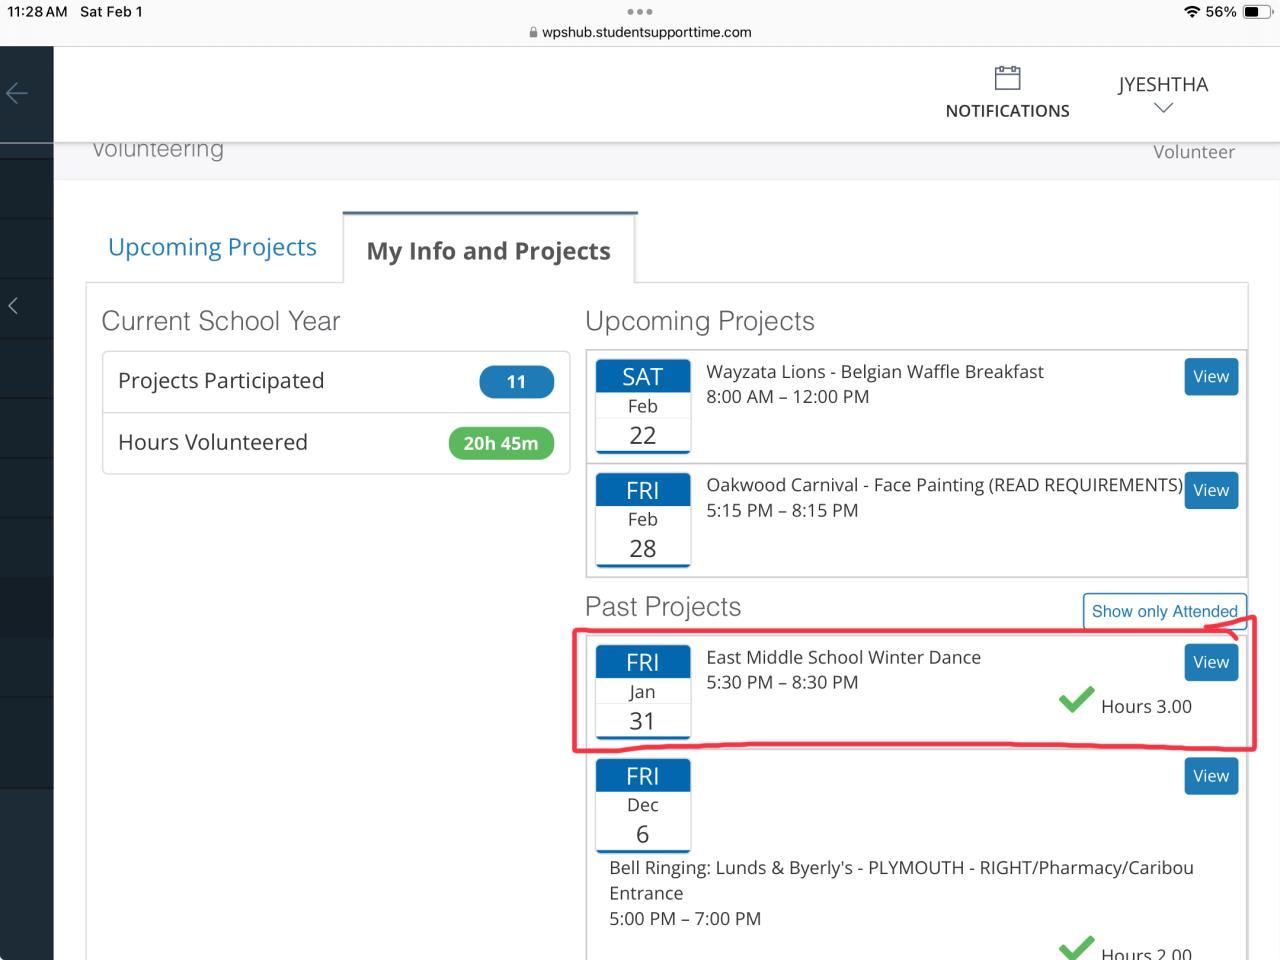Image resolution: width=1280 pixels, height=960 pixels.
Task: Toggle Show only Attended filter
Action: (1164, 611)
